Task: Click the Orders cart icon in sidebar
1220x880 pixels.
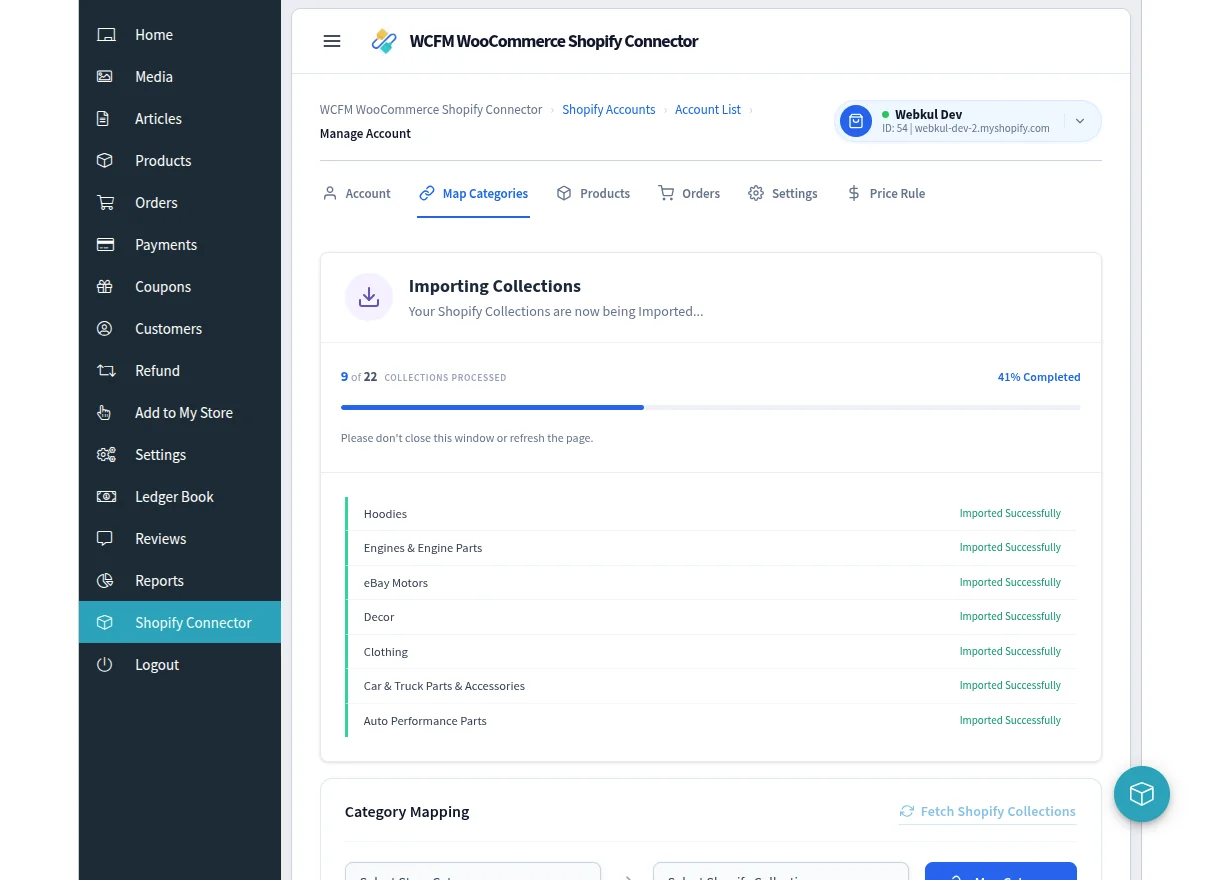Action: click(x=105, y=203)
